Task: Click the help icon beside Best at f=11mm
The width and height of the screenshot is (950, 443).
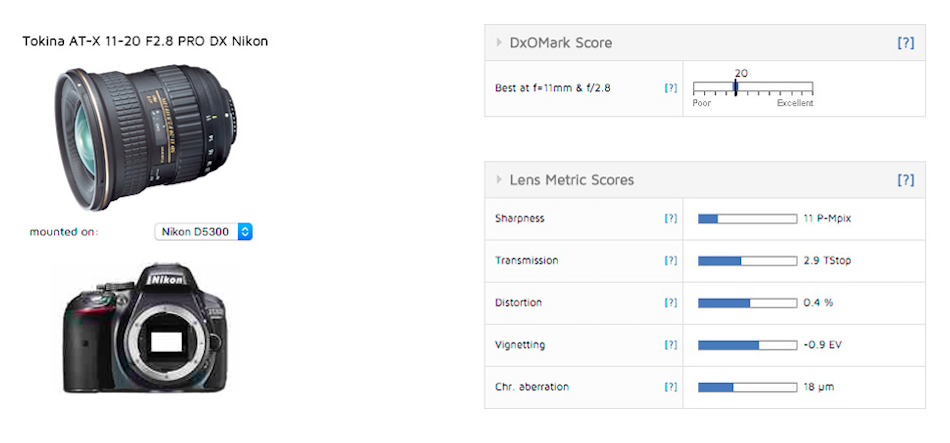Action: point(671,88)
